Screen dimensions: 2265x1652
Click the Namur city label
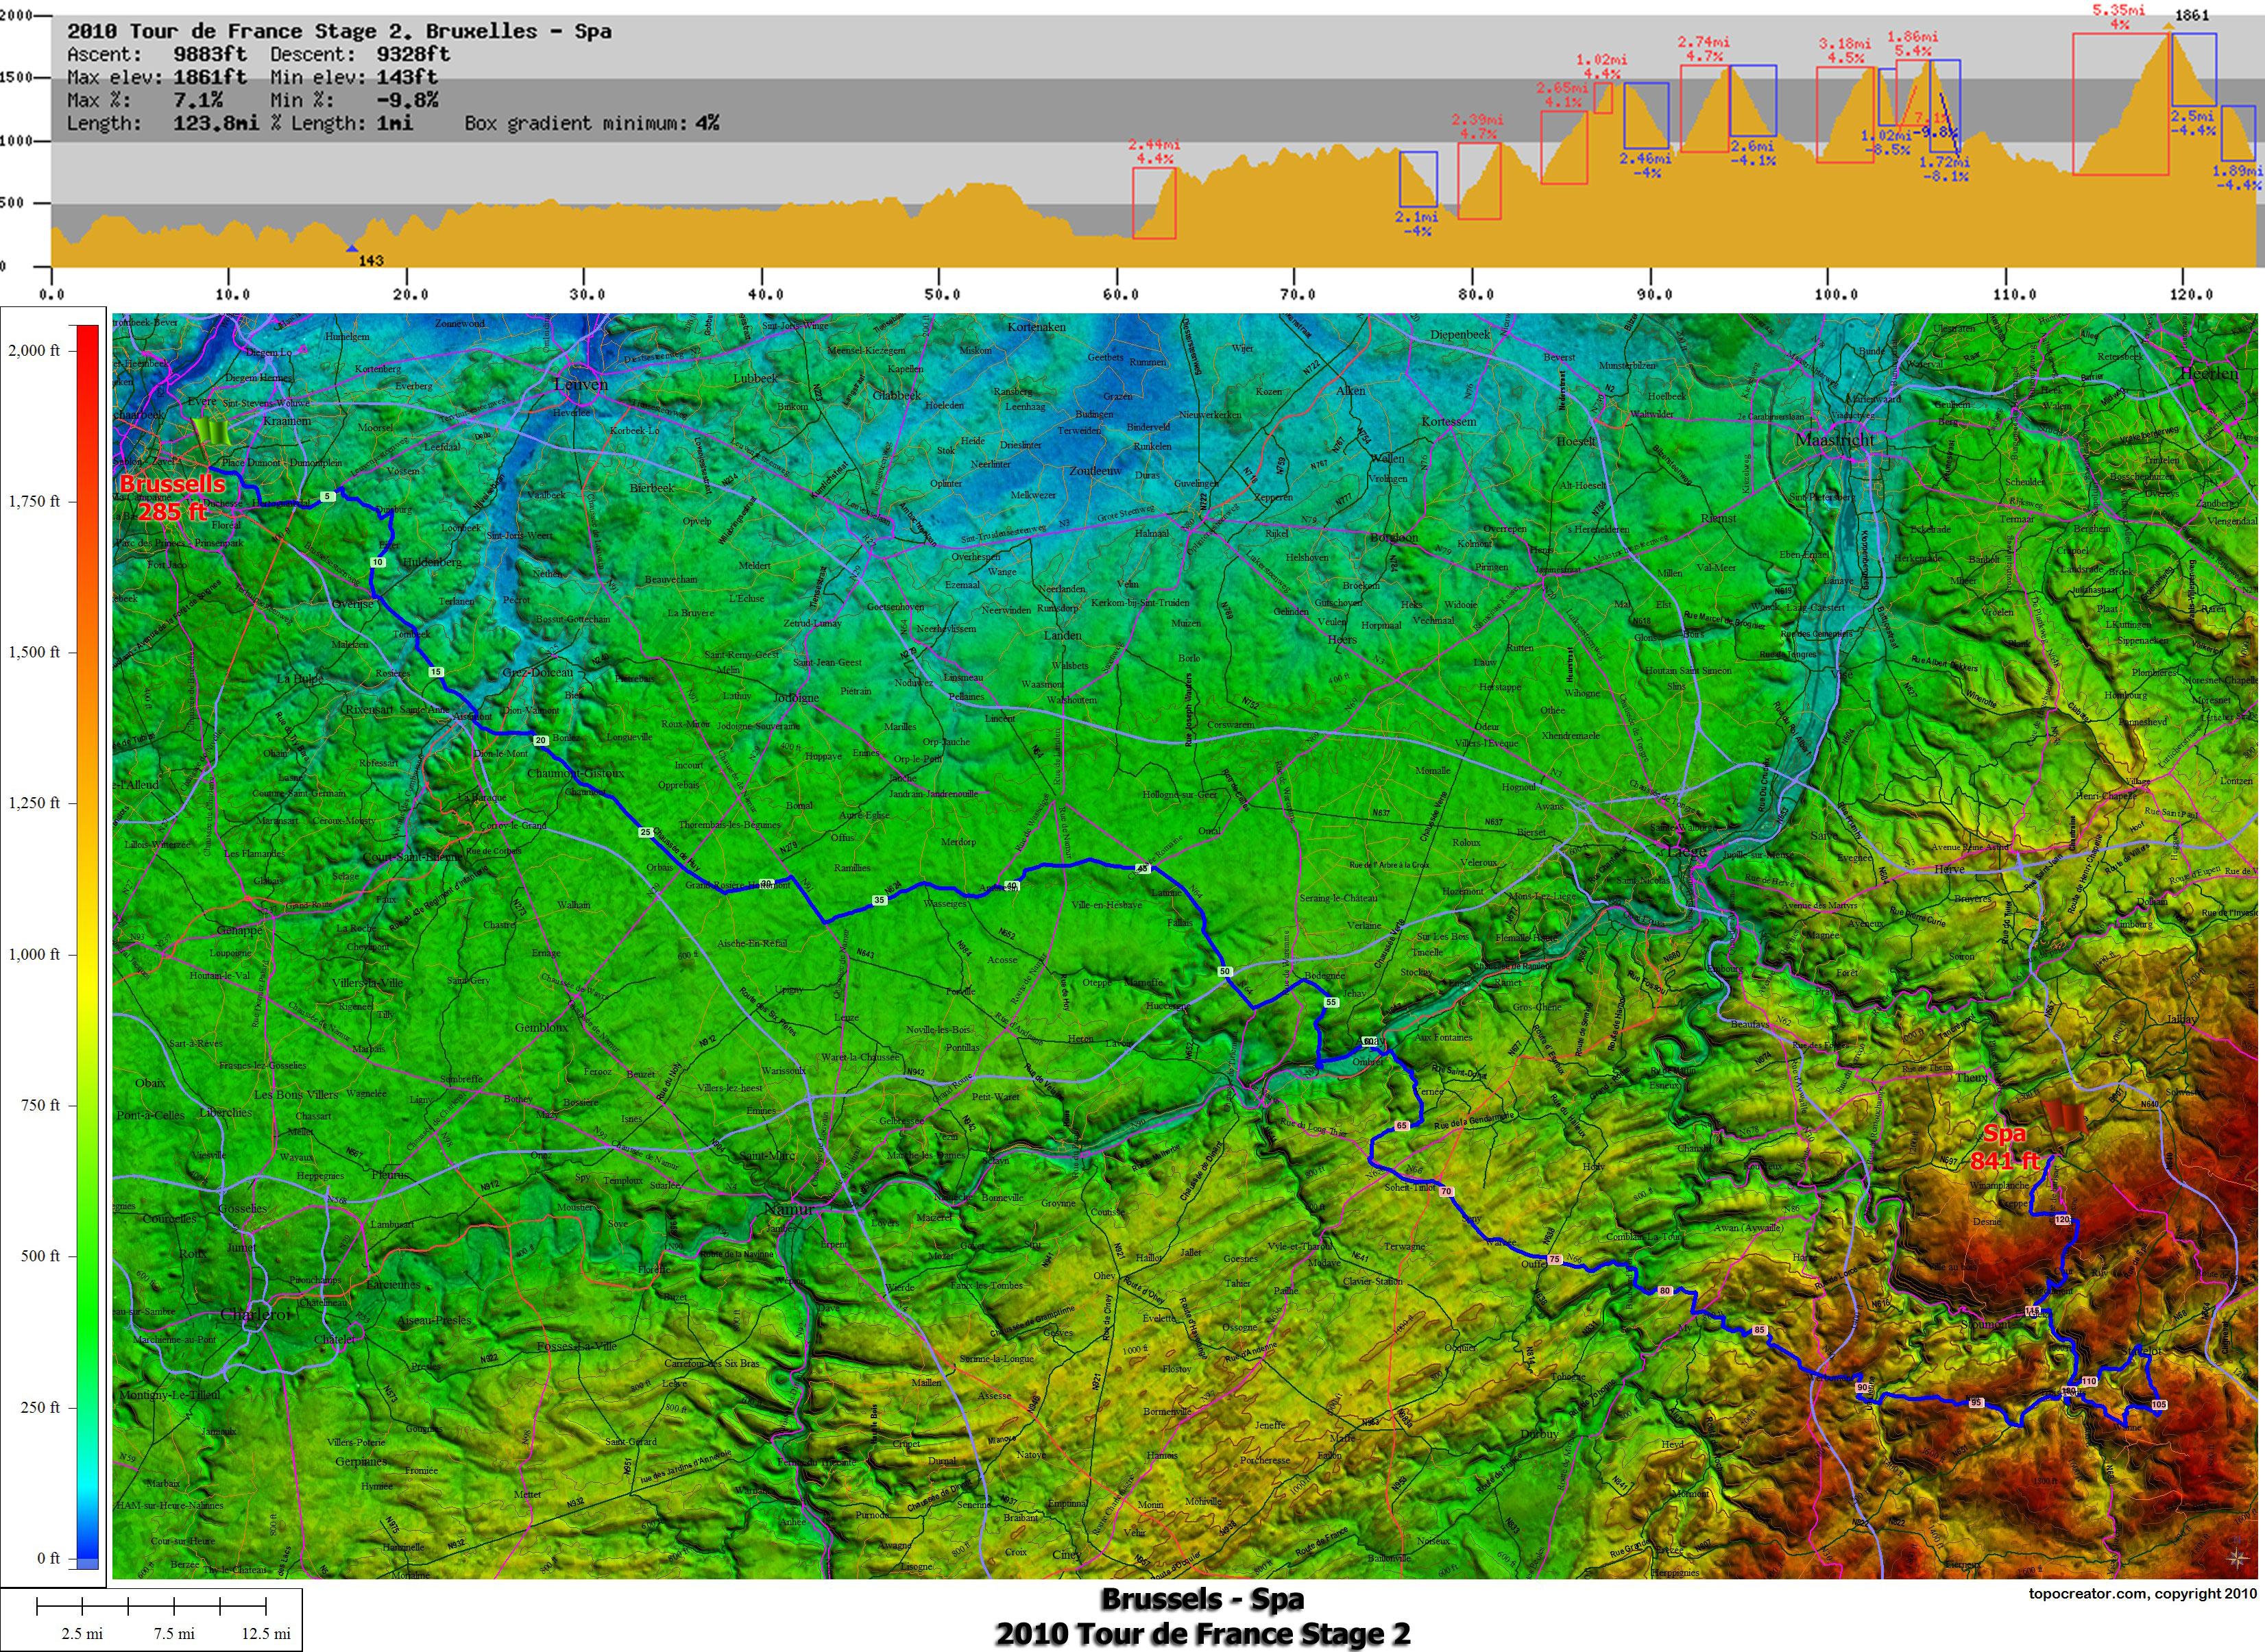[x=788, y=1209]
